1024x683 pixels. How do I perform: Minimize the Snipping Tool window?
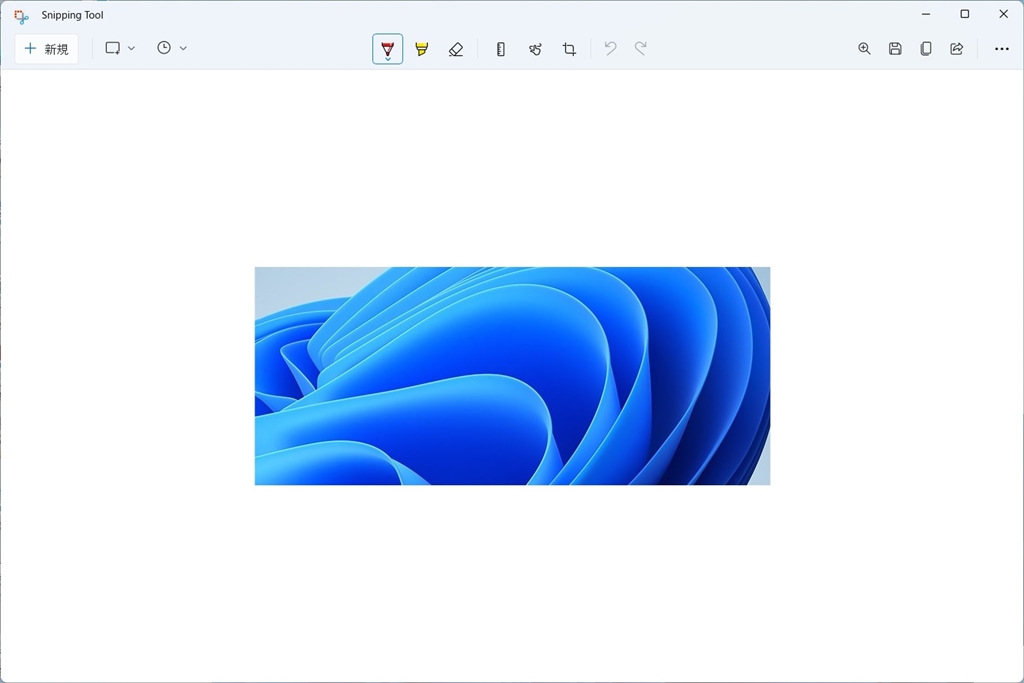click(926, 14)
